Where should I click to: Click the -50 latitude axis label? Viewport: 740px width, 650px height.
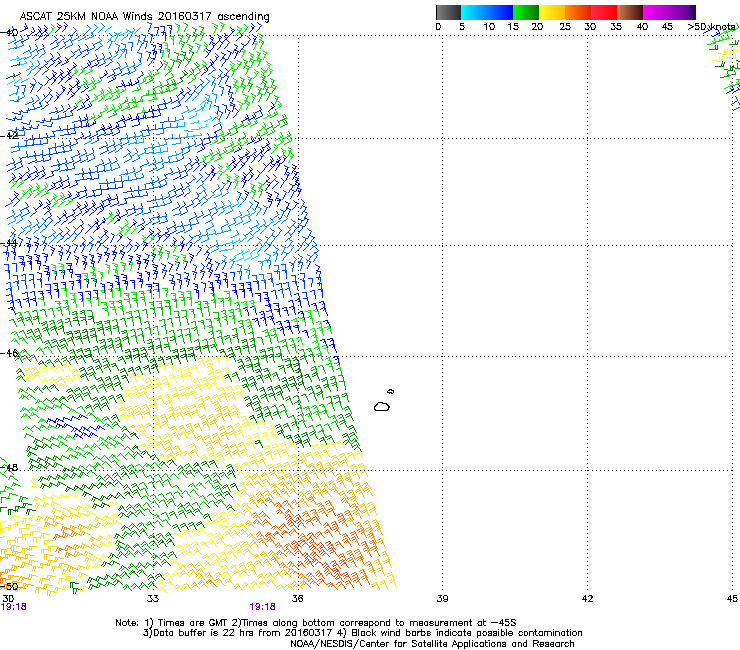pyautogui.click(x=9, y=586)
